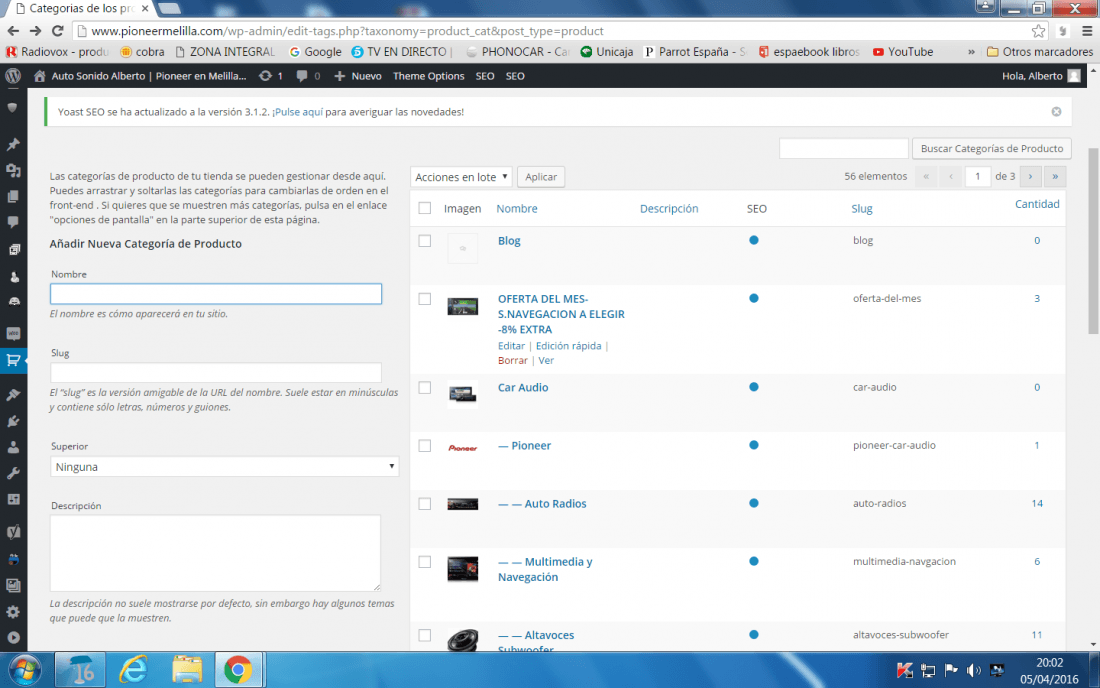Check the OFERTA DEL MES category checkbox
Viewport: 1100px width, 688px height.
point(424,299)
